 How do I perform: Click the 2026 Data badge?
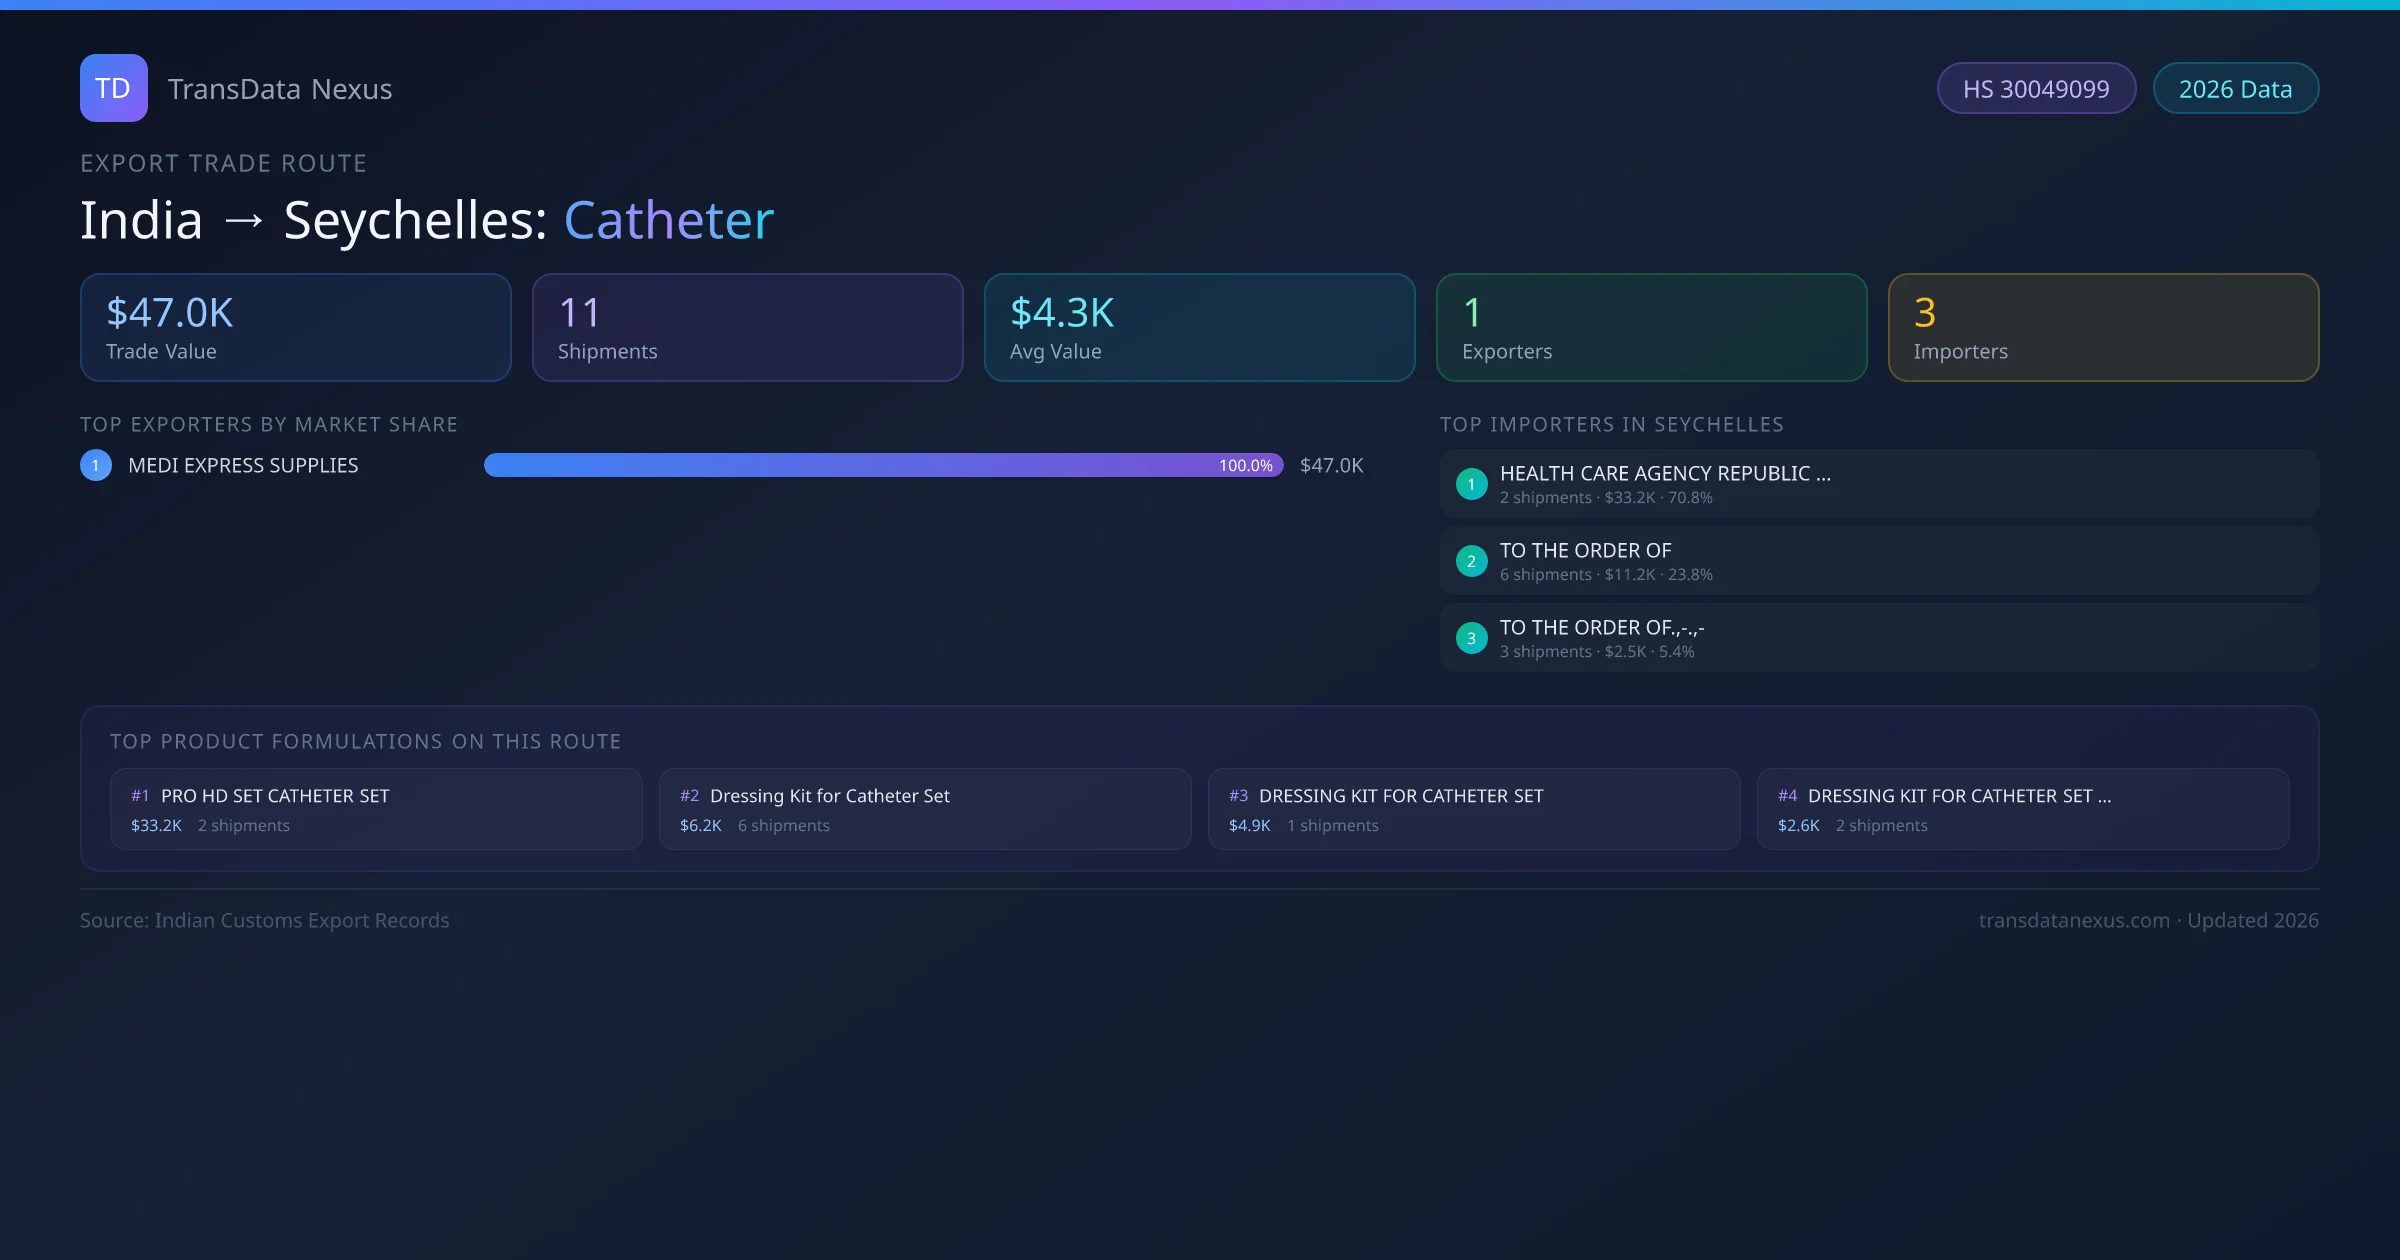pyautogui.click(x=2235, y=89)
